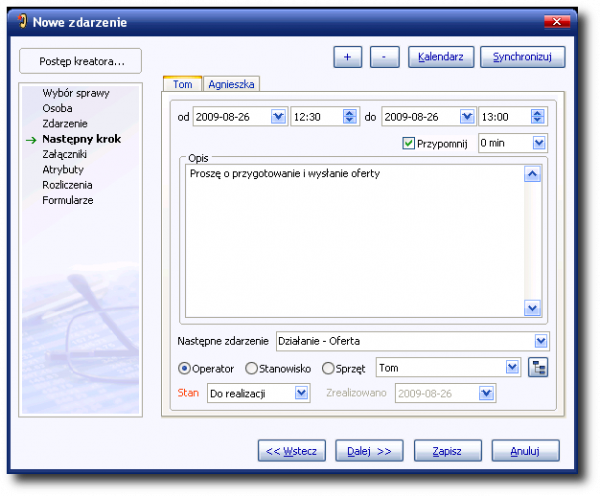600x496 pixels.
Task: Go to Załączniki step in wizard list
Action: pyautogui.click(x=66, y=154)
